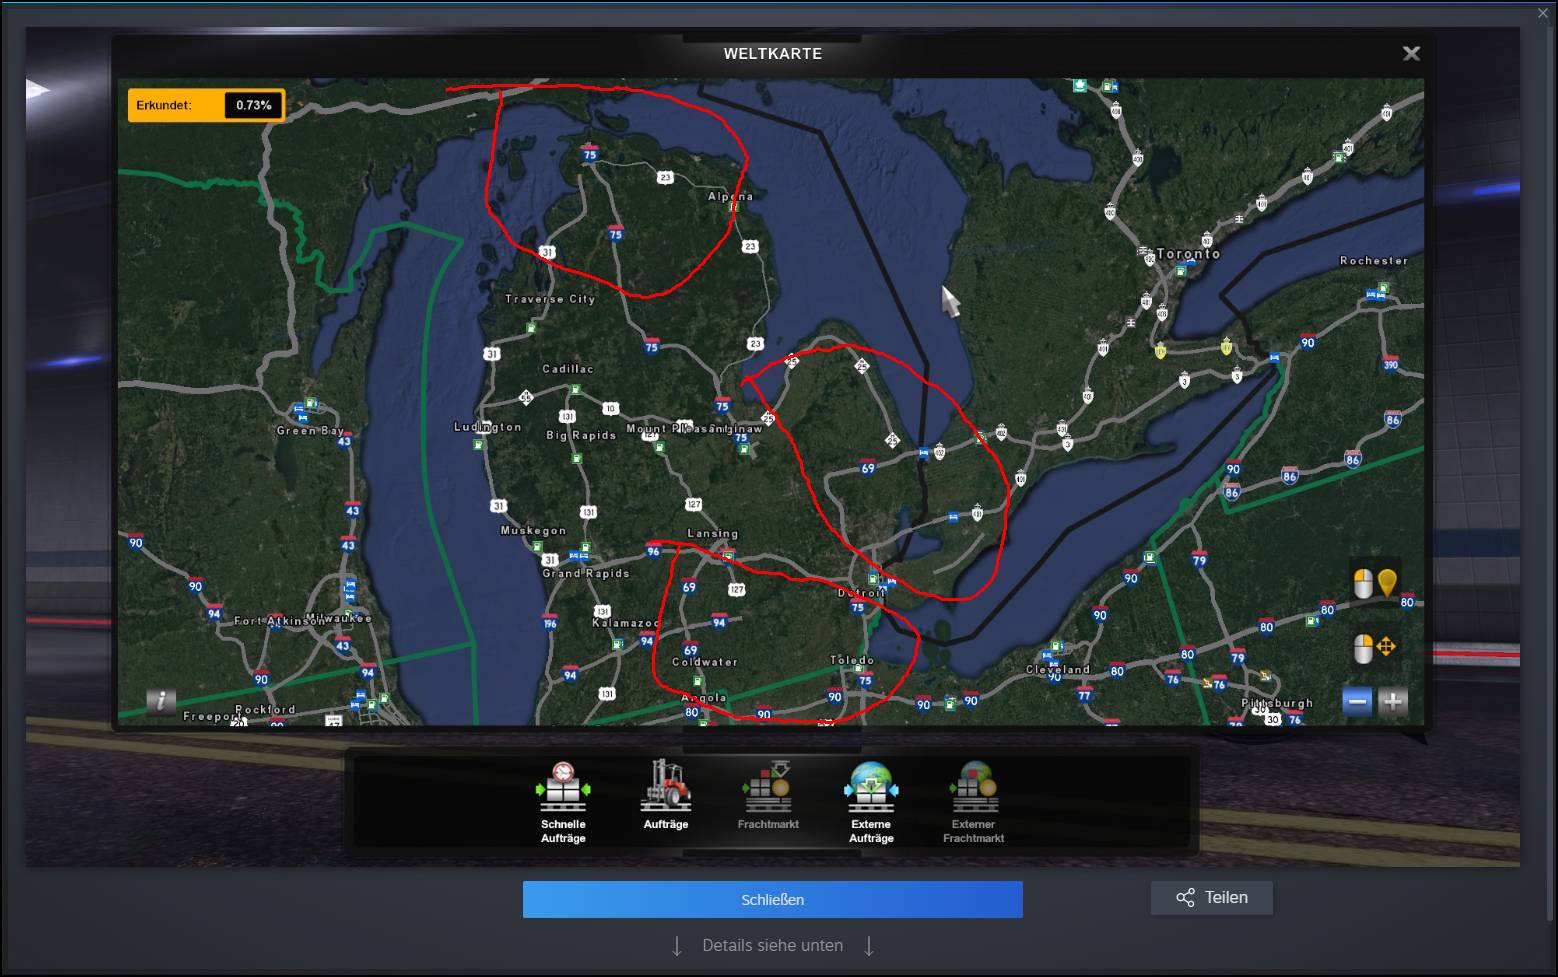
Task: Click the Coldwater city label
Action: [704, 662]
